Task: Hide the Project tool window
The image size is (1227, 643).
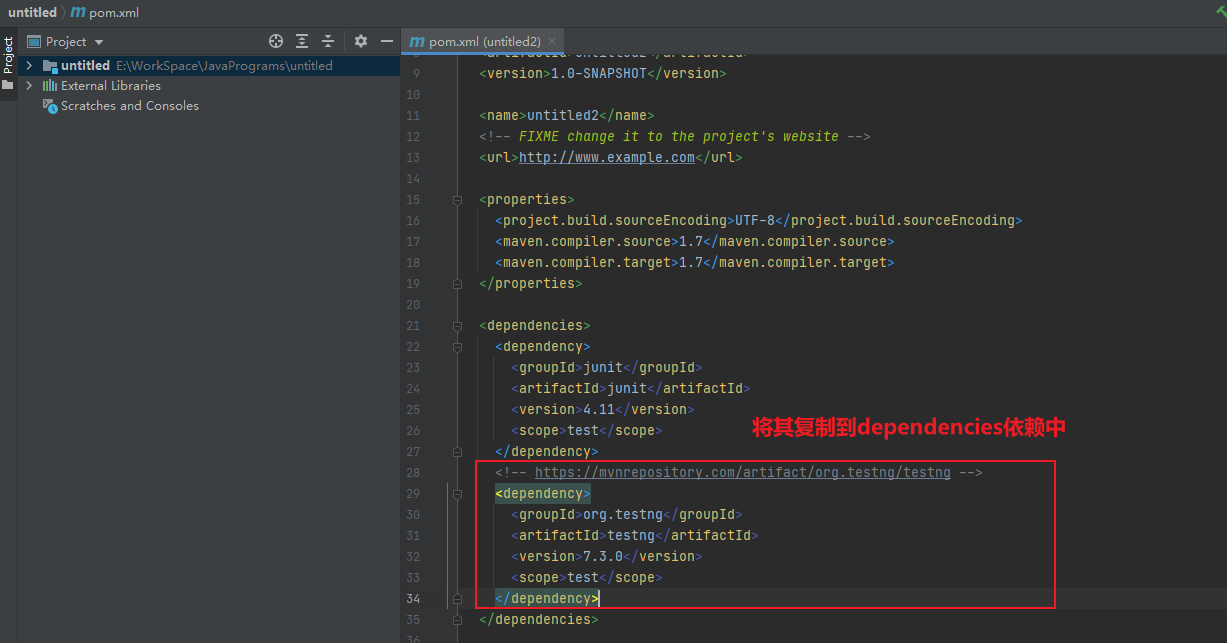Action: (385, 41)
